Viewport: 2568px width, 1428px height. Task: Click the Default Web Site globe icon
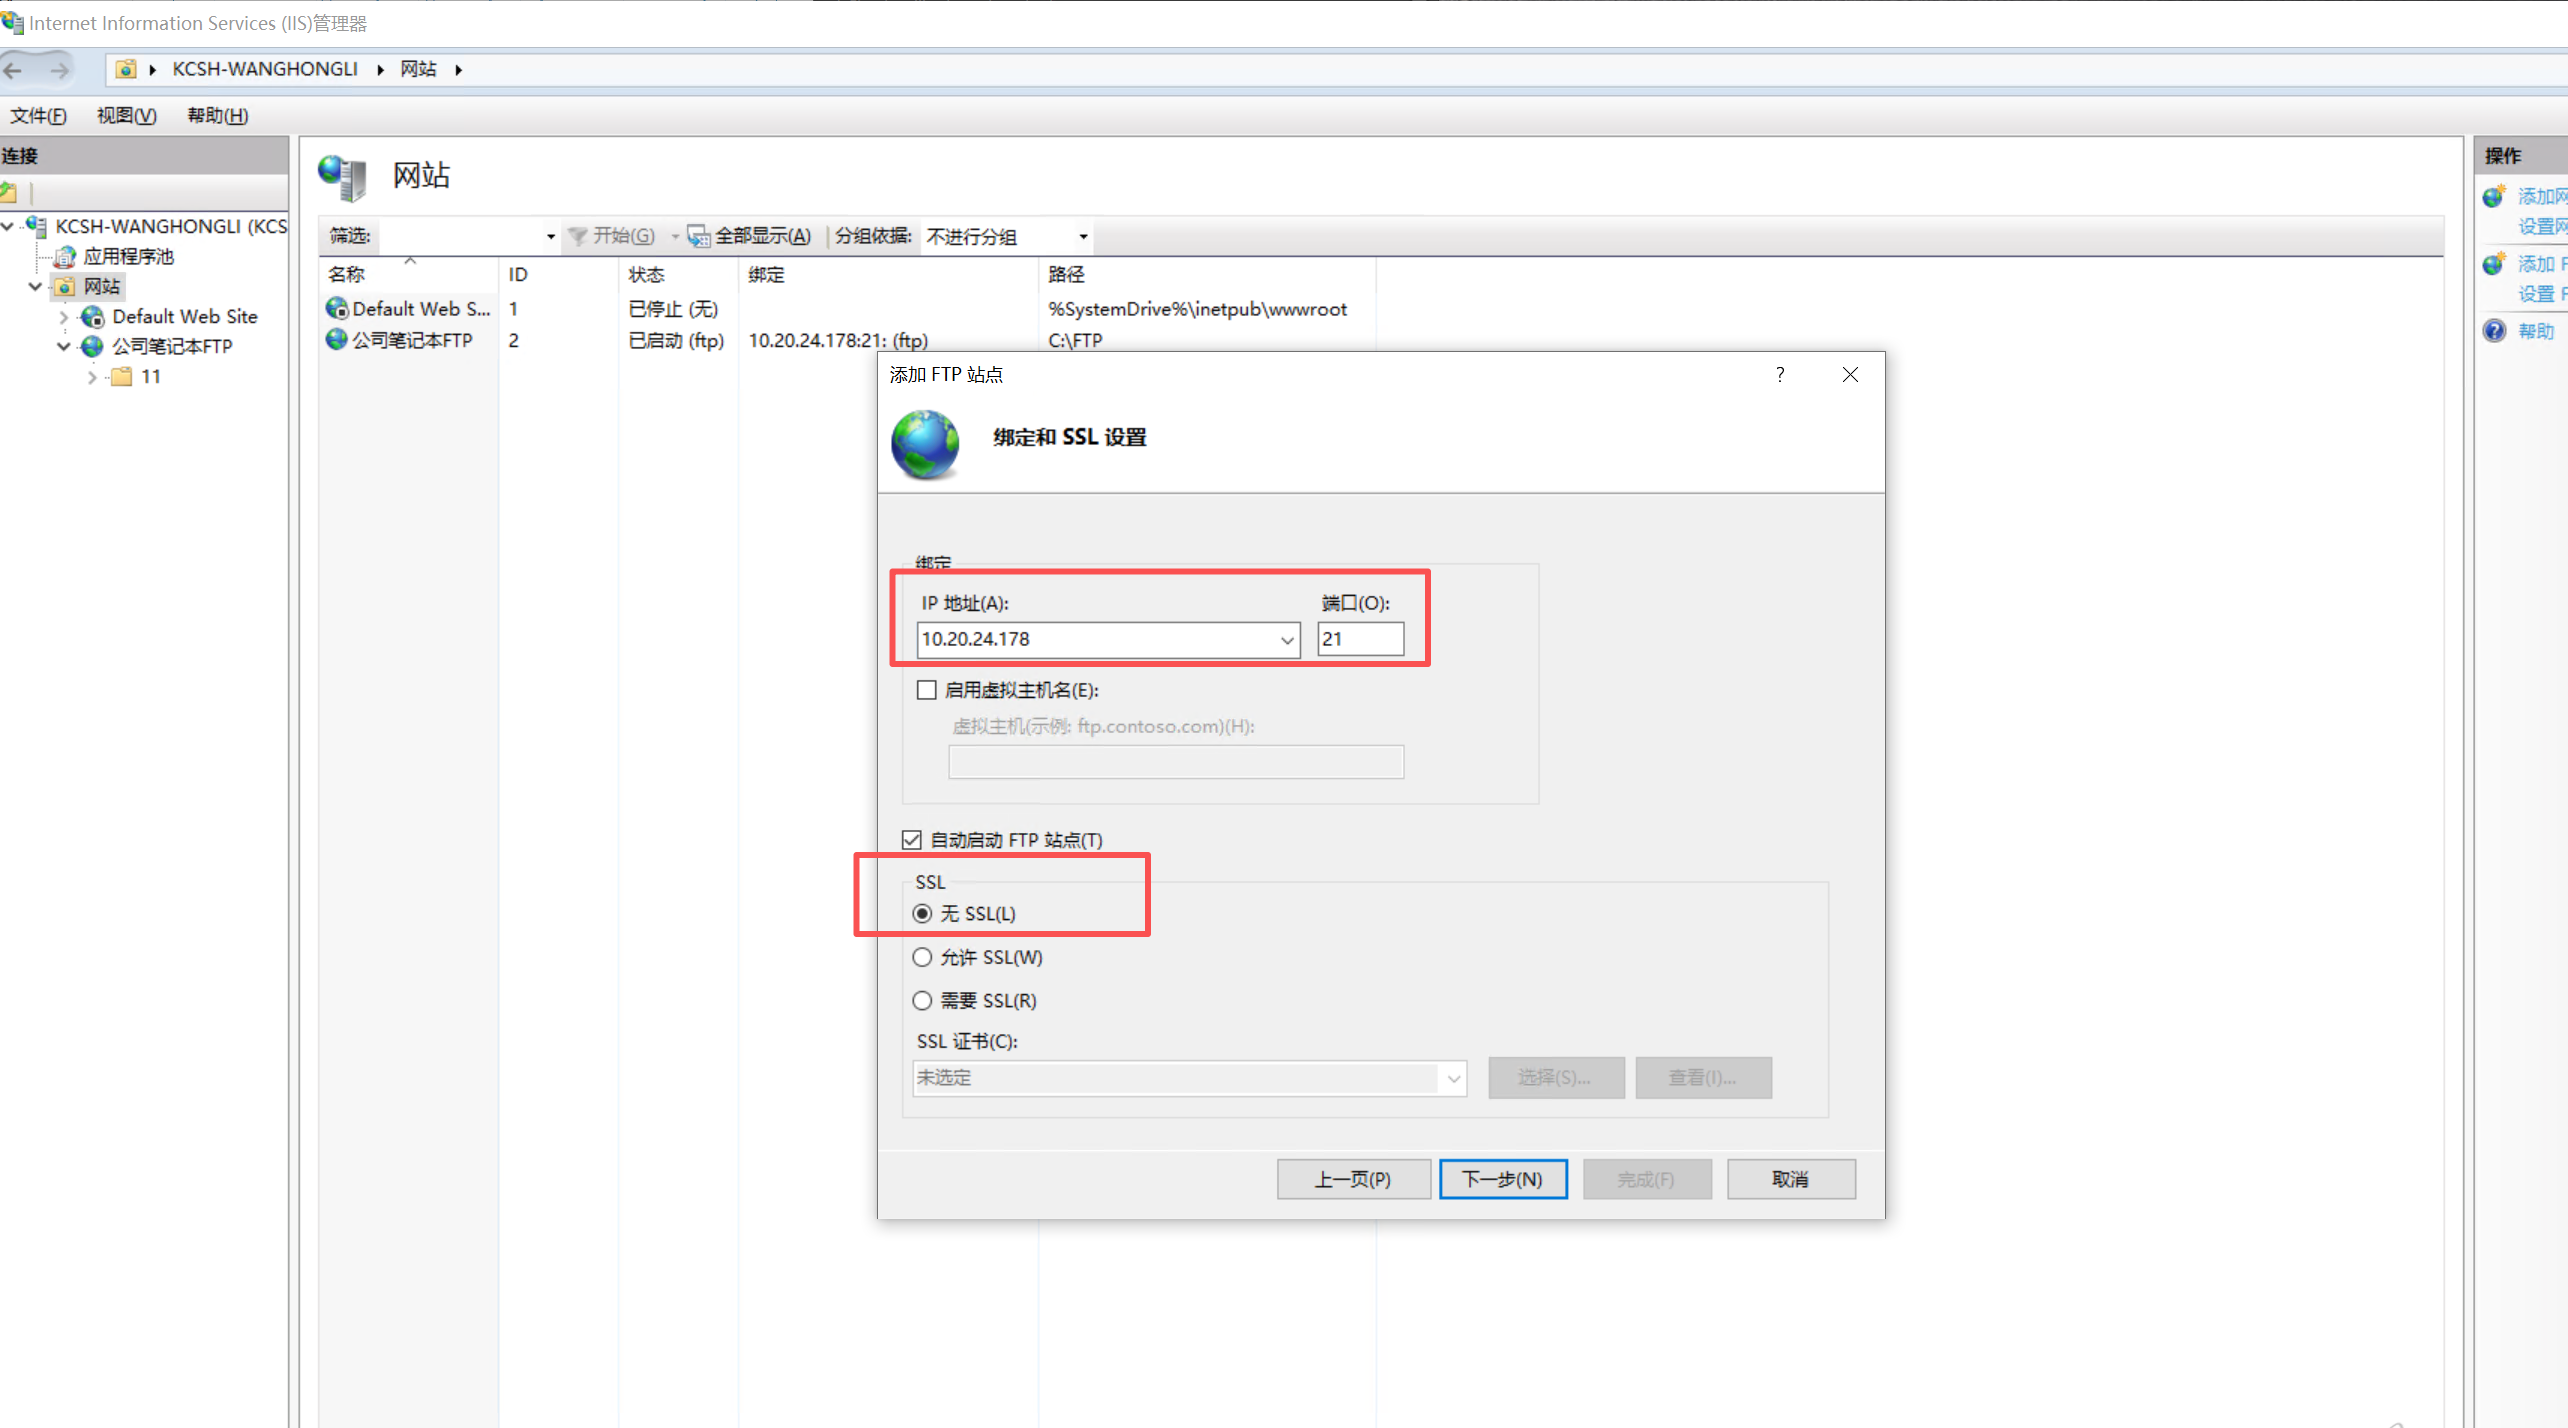pyautogui.click(x=93, y=317)
